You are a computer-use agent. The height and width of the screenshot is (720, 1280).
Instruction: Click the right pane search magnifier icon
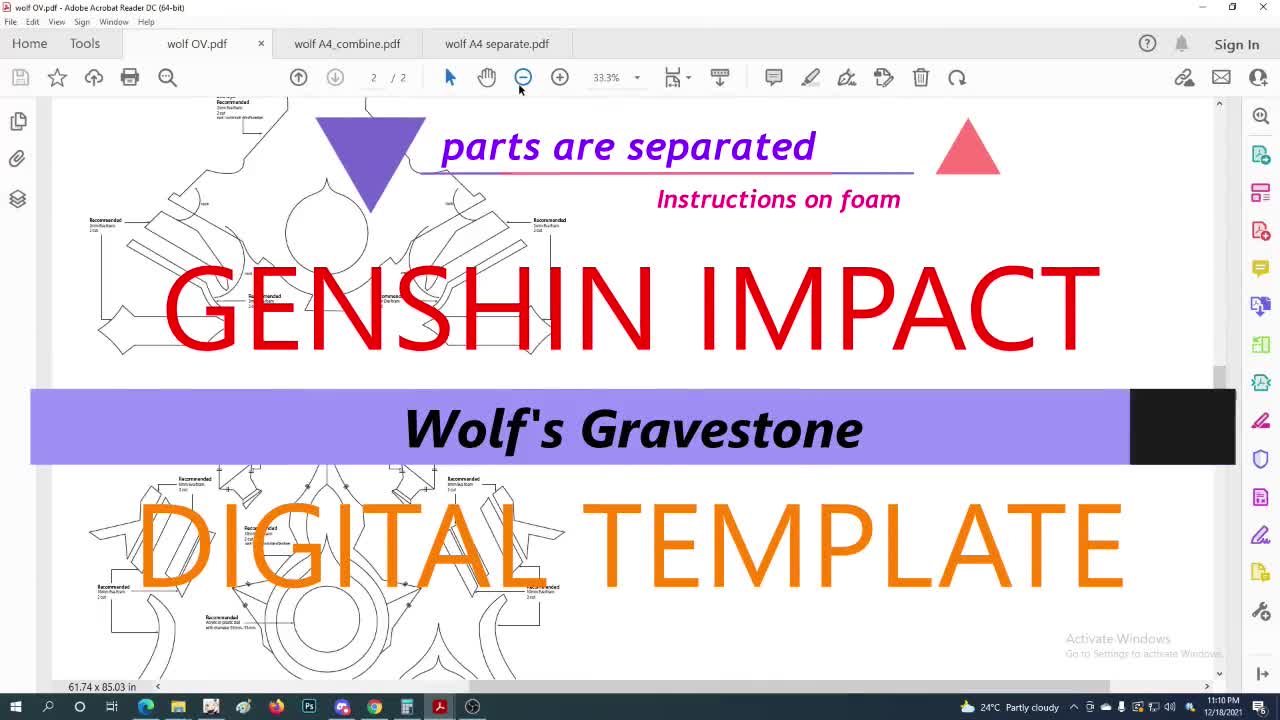click(1261, 116)
